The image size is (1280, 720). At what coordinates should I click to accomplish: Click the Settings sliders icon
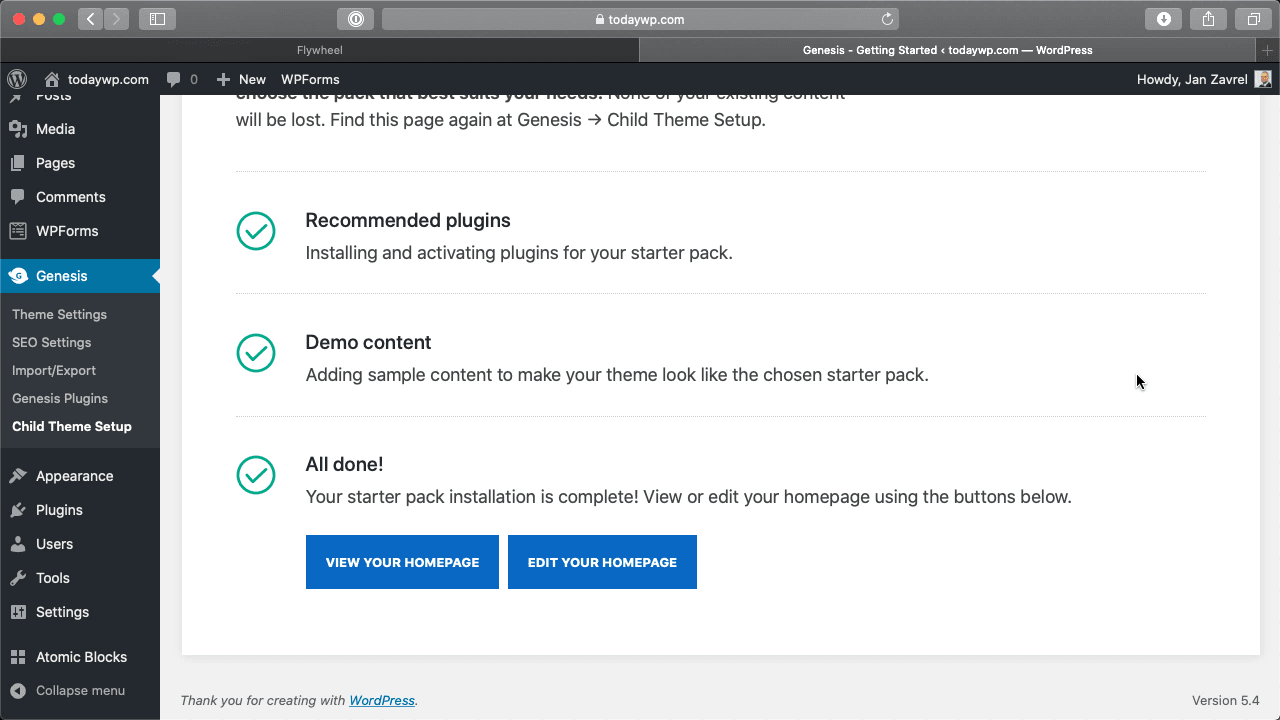click(x=18, y=612)
